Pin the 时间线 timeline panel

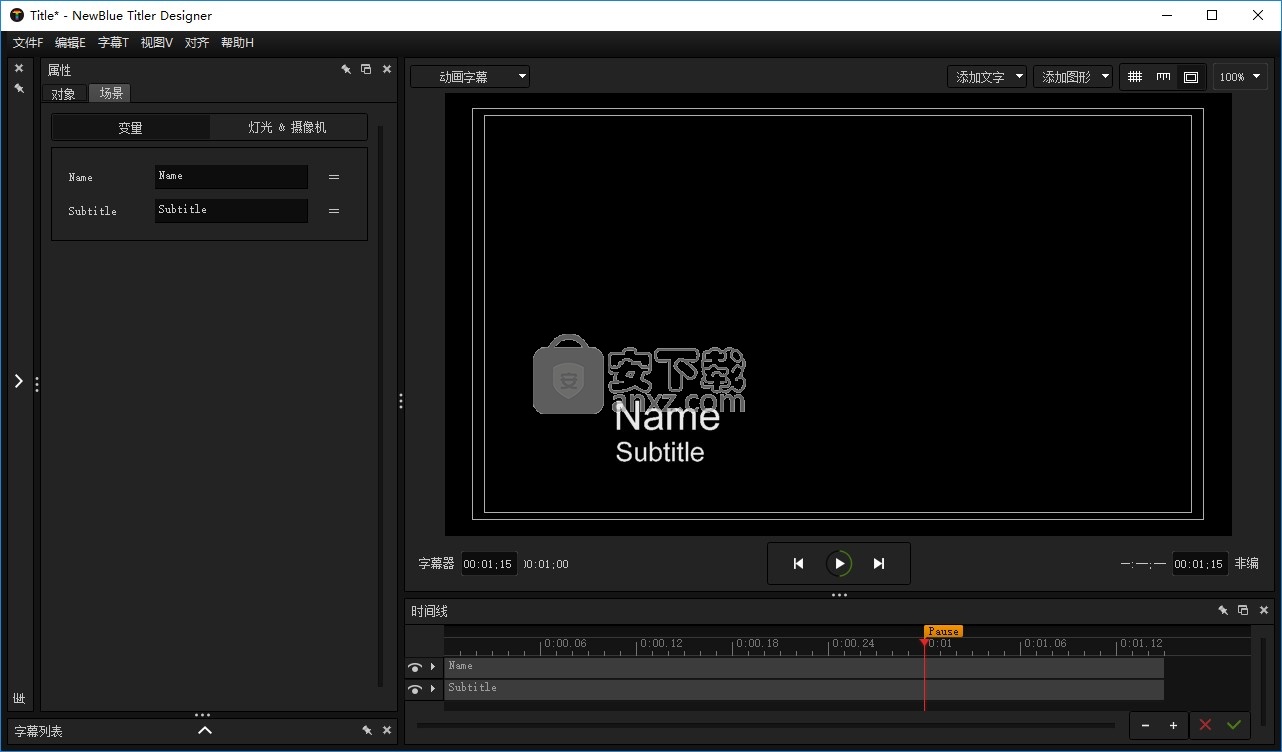(1223, 610)
